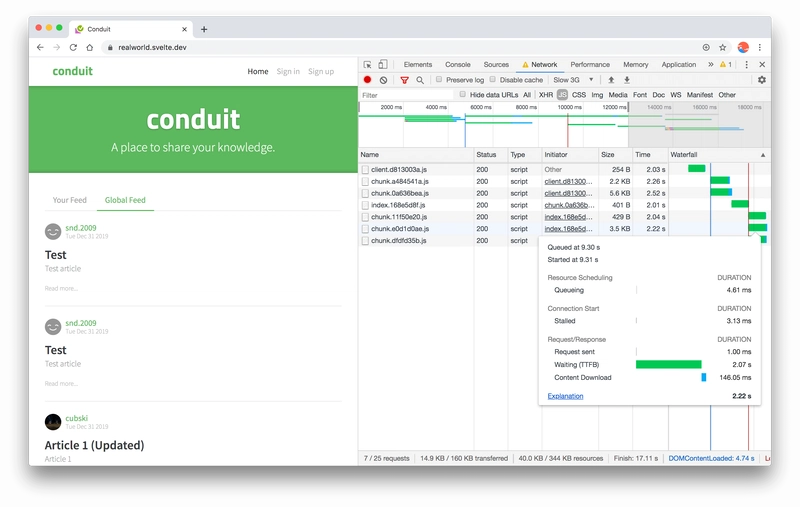This screenshot has width=800, height=507.
Task: Open the Memory tab
Action: pyautogui.click(x=636, y=65)
